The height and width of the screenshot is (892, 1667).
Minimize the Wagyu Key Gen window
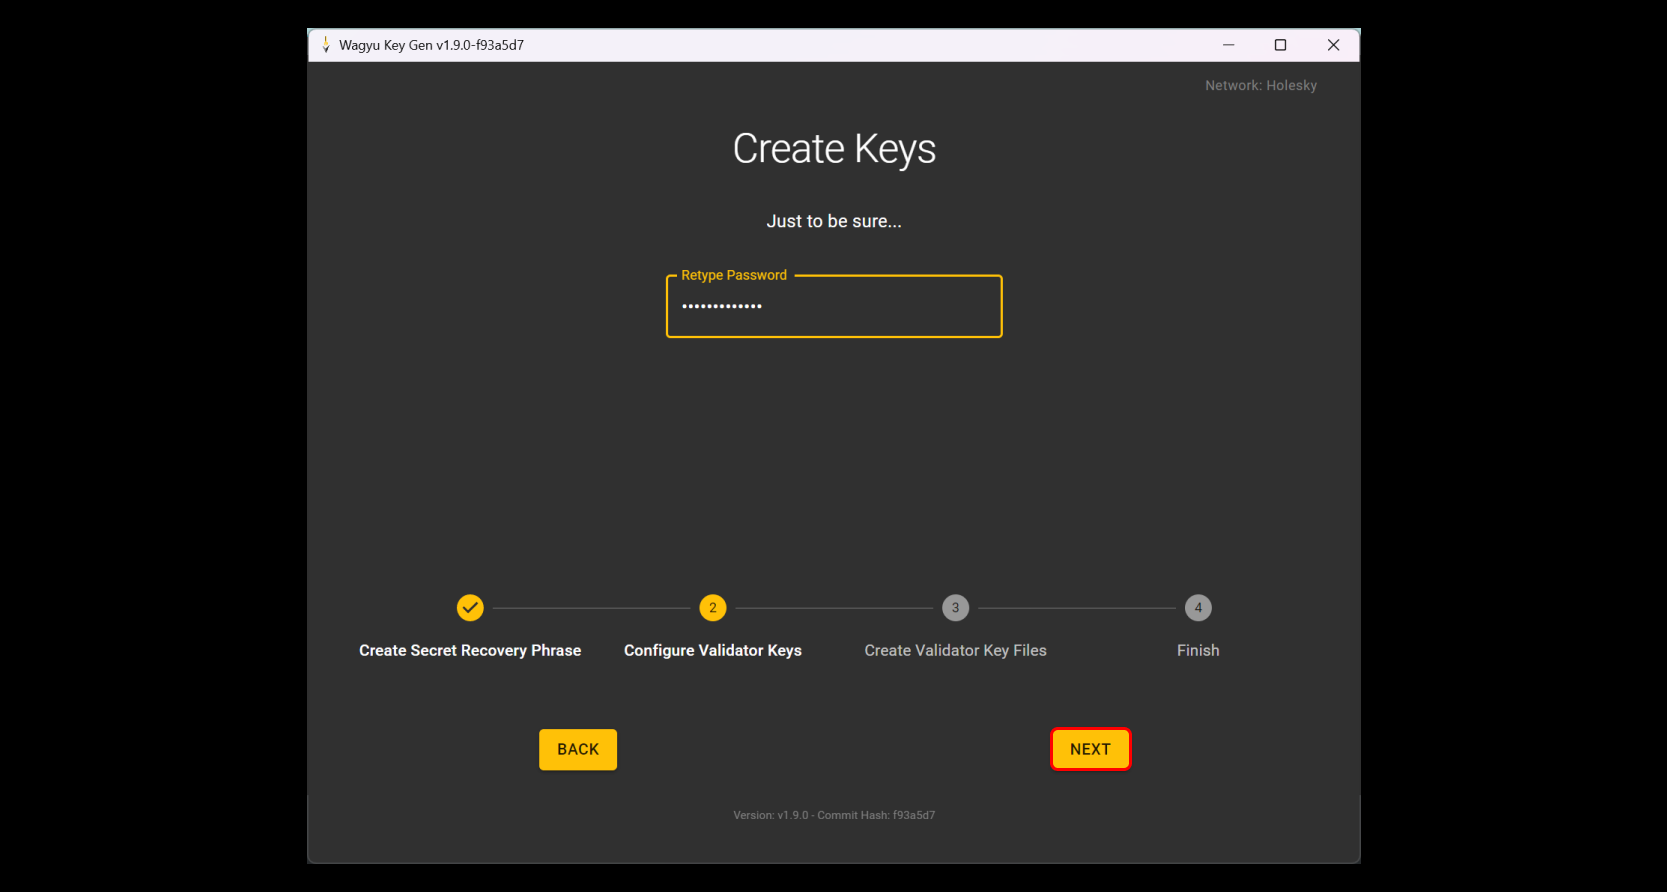(x=1228, y=45)
